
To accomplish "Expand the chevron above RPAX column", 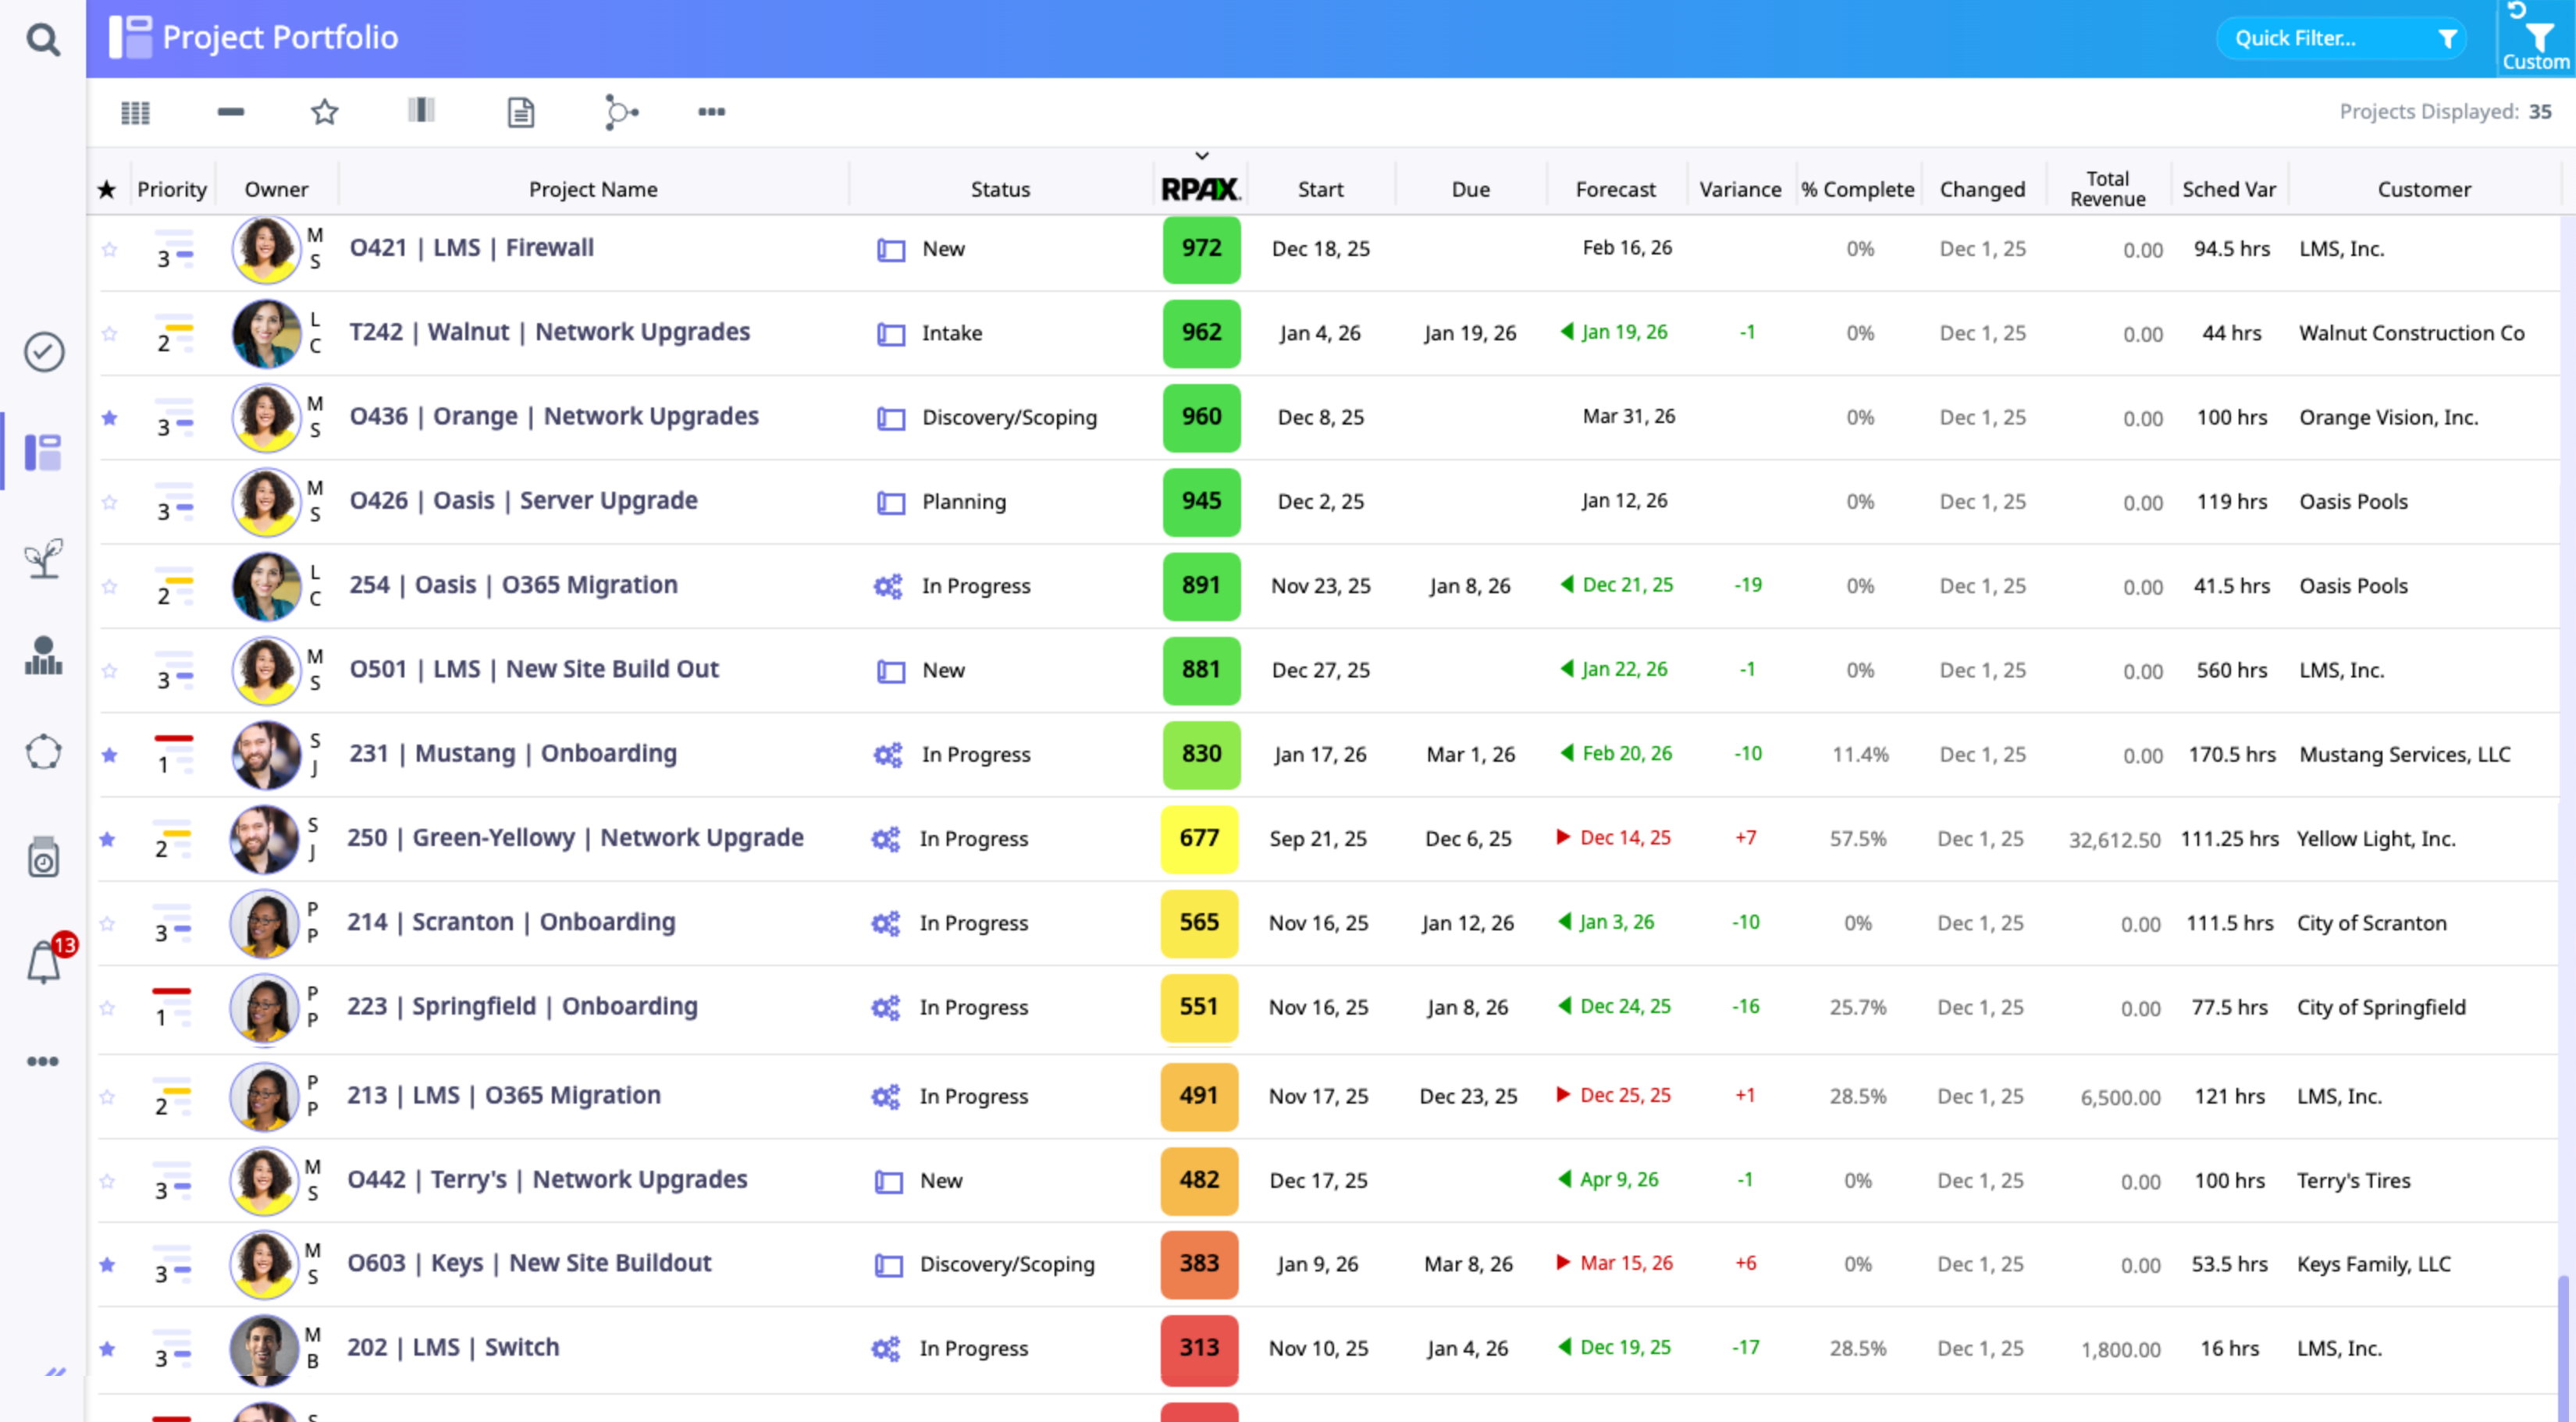I will (1202, 156).
